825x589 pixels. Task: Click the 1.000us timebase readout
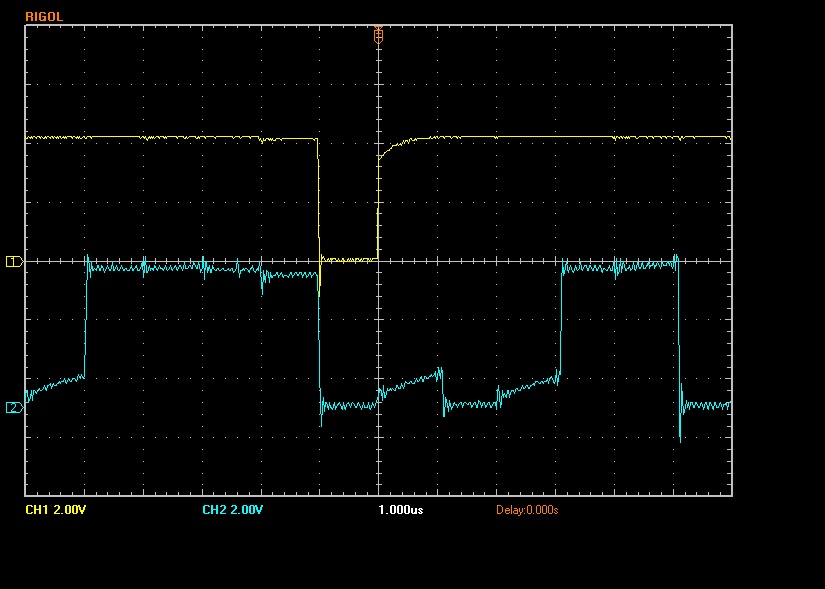point(400,510)
